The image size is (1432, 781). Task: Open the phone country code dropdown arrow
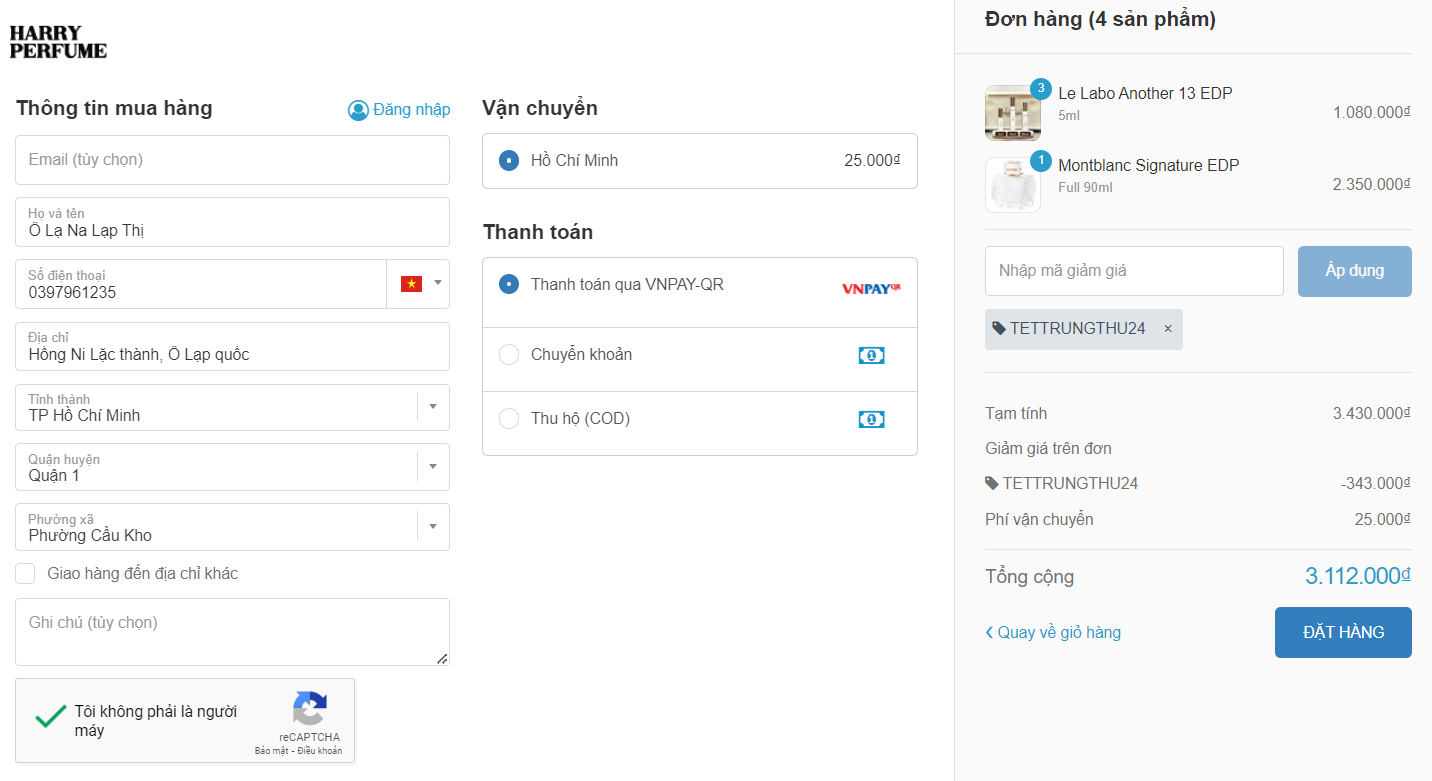pos(437,284)
